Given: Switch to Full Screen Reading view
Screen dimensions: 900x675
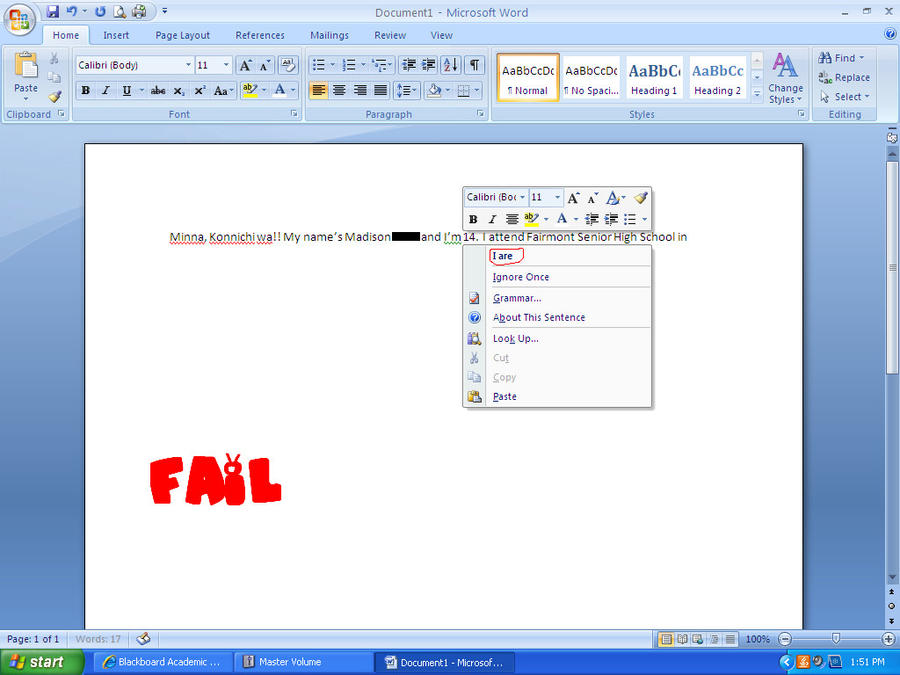Looking at the screenshot, I should pos(682,639).
